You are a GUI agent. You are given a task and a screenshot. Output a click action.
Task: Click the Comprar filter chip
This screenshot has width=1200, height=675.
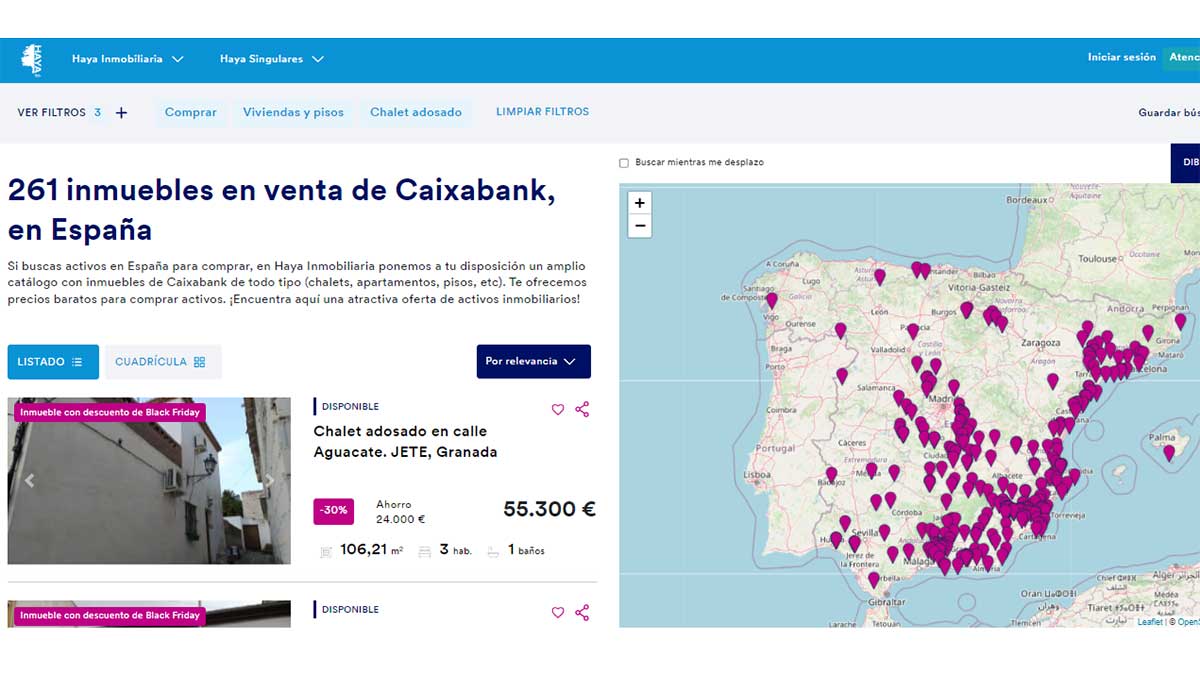coord(190,113)
